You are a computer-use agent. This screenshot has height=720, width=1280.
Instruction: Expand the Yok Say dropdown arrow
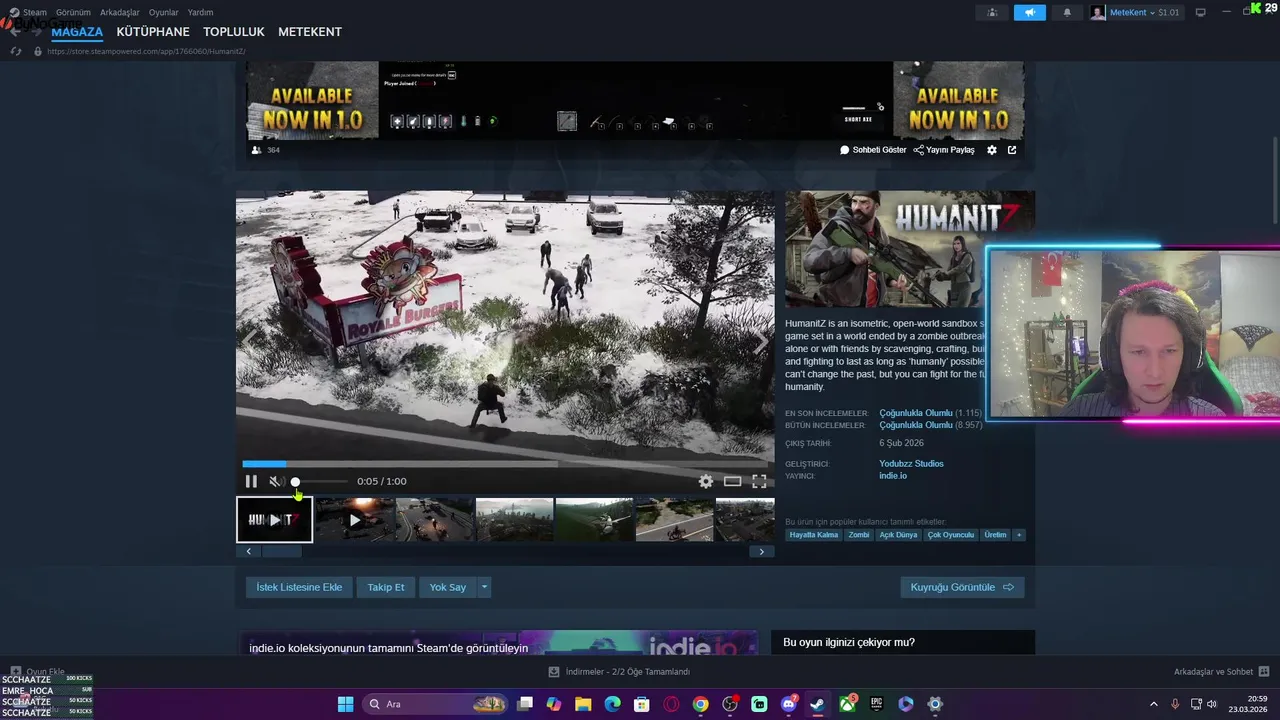click(x=484, y=587)
